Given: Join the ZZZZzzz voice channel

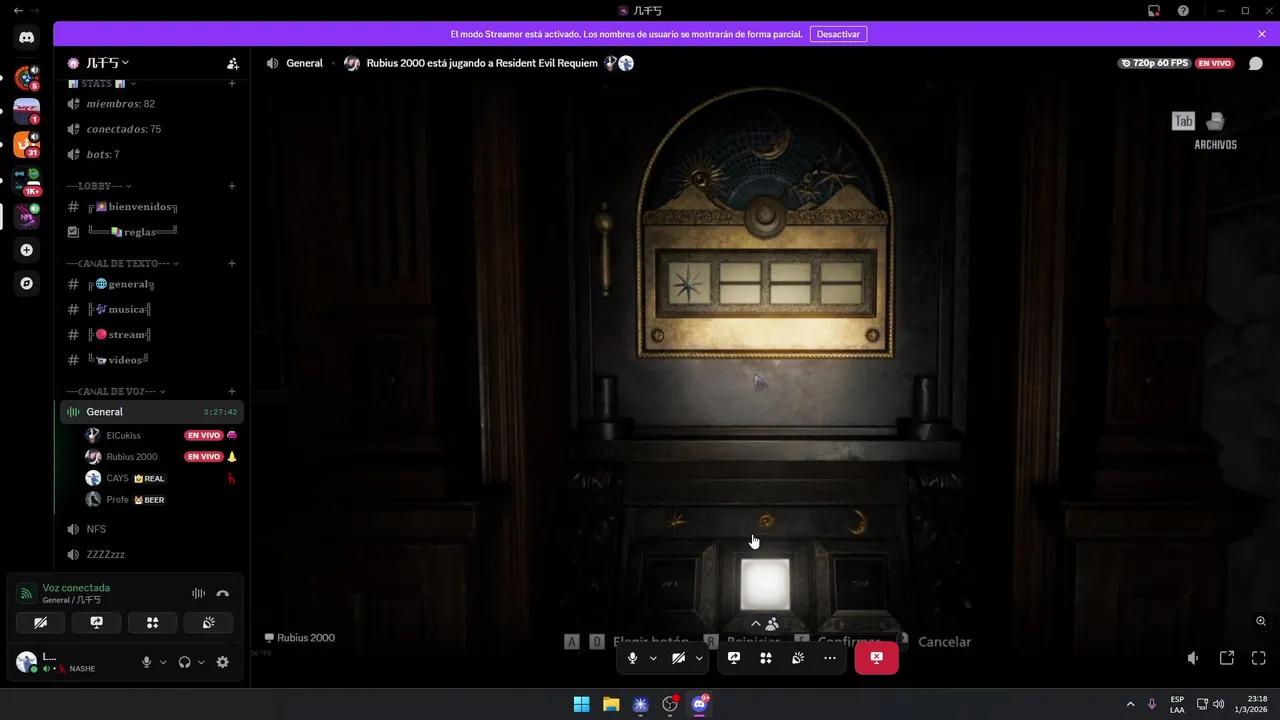Looking at the screenshot, I should tap(152, 554).
